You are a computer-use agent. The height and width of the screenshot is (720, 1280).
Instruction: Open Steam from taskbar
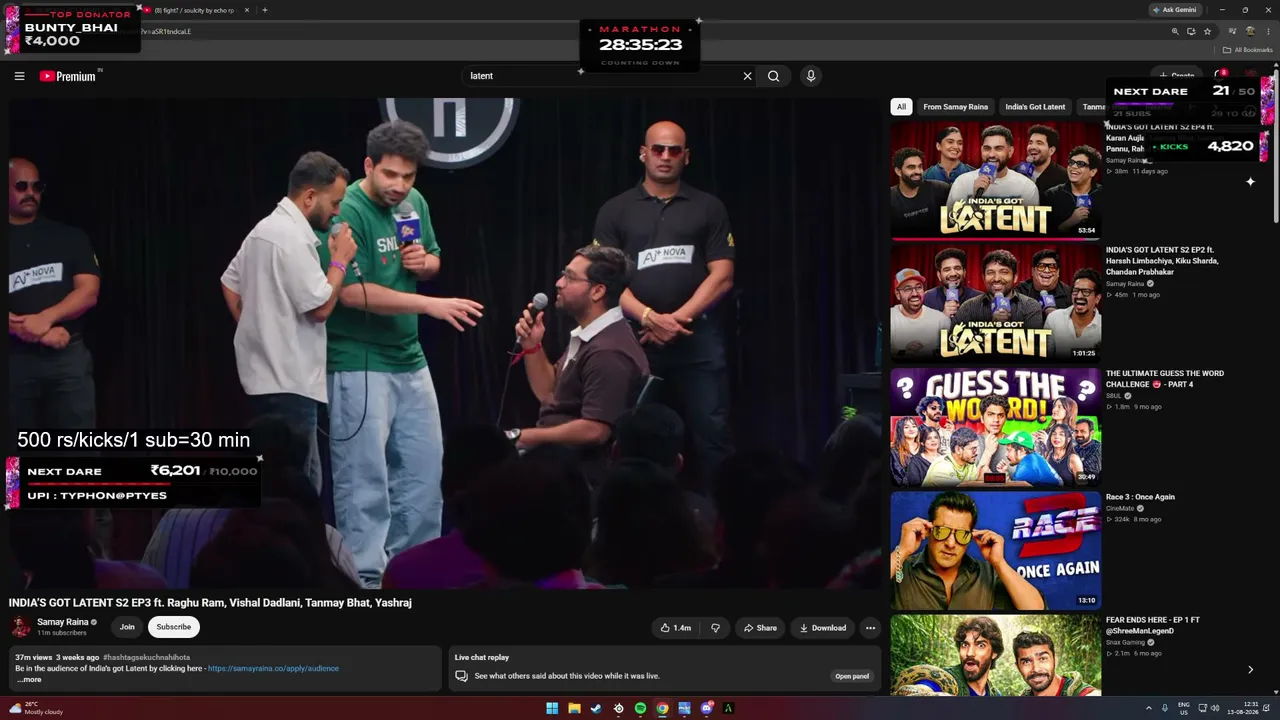point(596,709)
